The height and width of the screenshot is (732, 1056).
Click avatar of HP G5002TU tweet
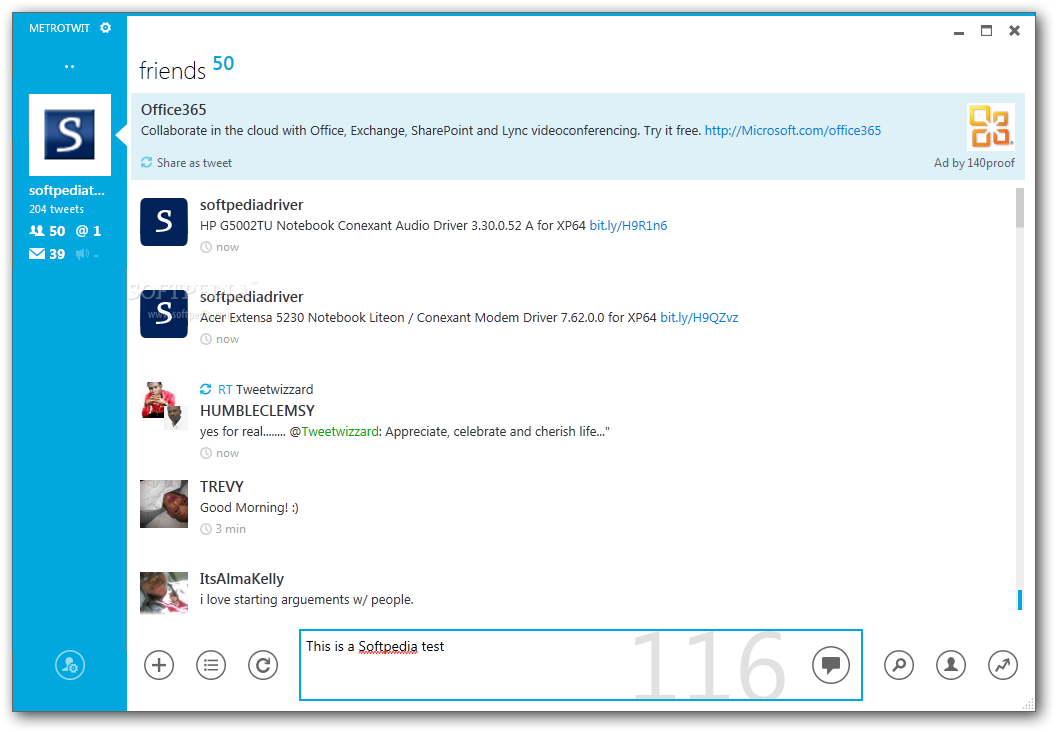[x=164, y=222]
